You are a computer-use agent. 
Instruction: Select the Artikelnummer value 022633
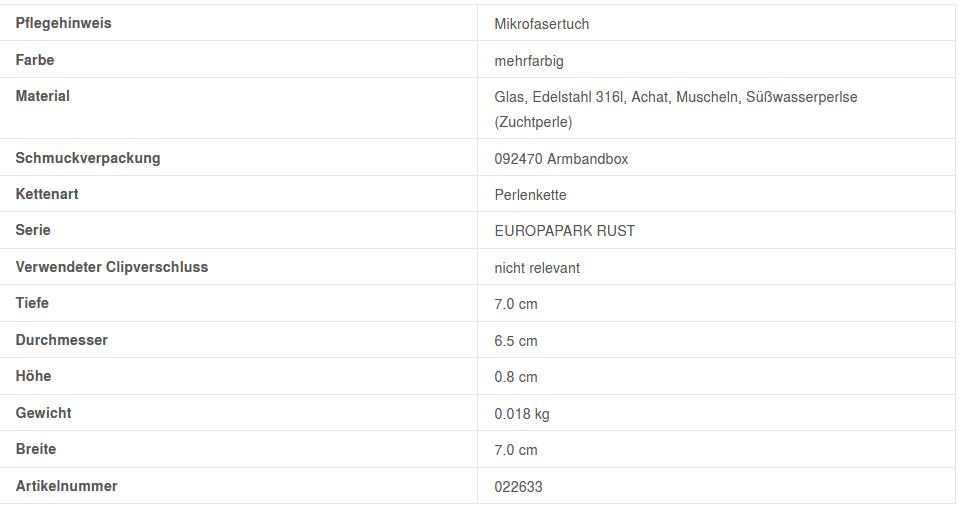pyautogui.click(x=519, y=487)
